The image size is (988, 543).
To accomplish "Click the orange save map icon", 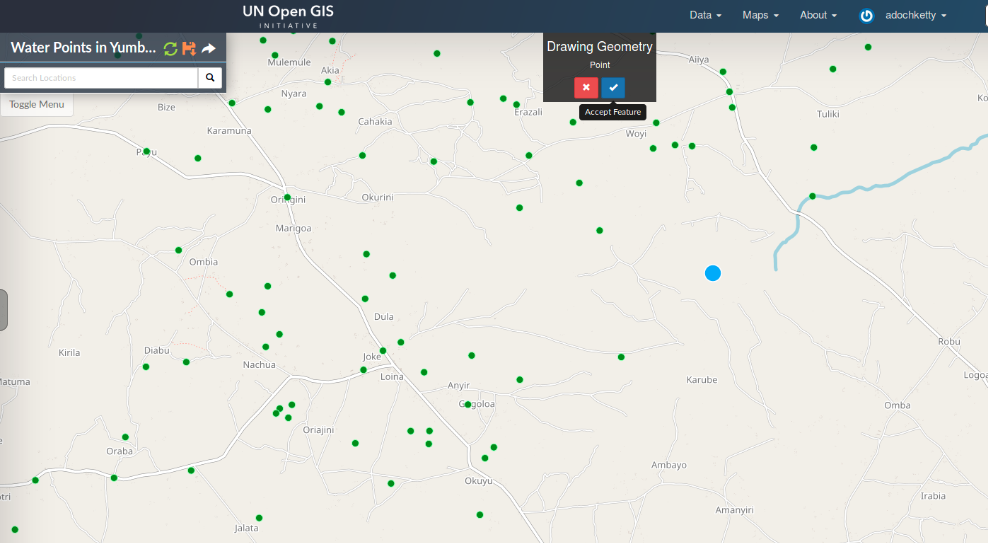I will [188, 48].
